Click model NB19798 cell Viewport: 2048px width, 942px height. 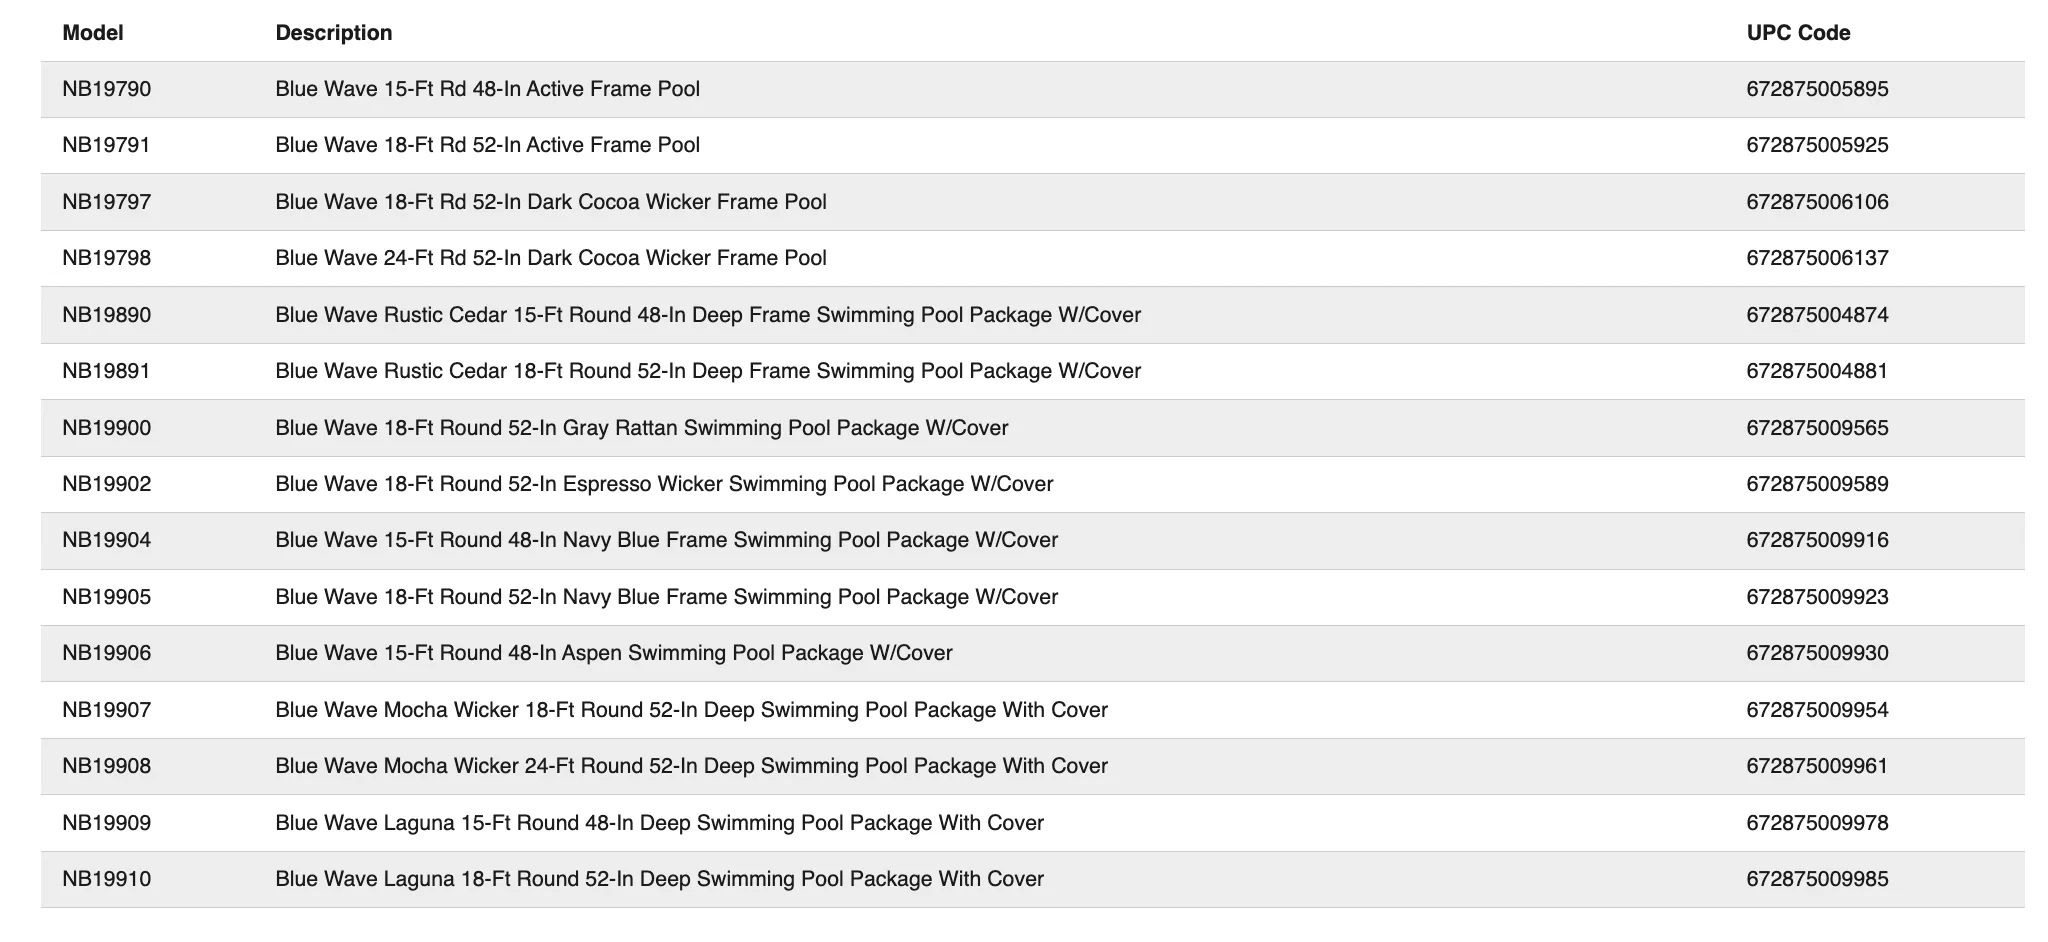pyautogui.click(x=107, y=258)
